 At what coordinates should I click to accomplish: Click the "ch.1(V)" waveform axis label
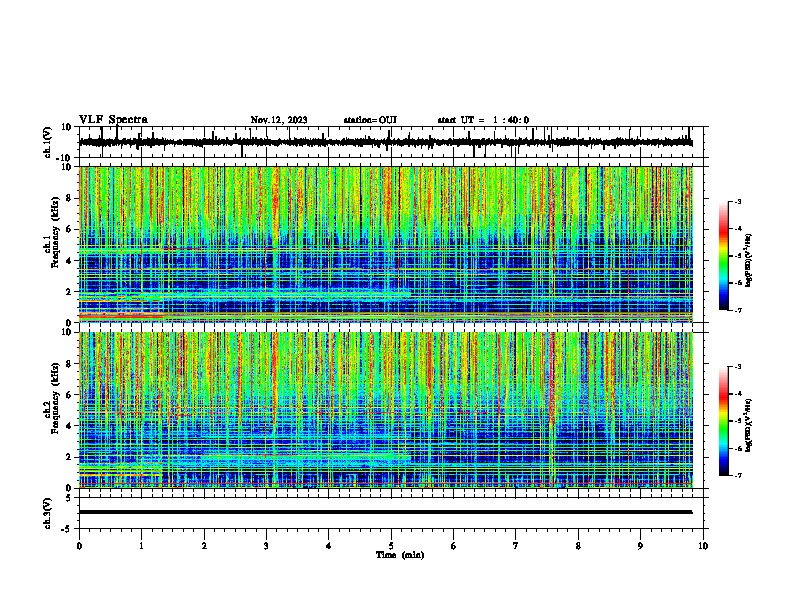pyautogui.click(x=48, y=142)
